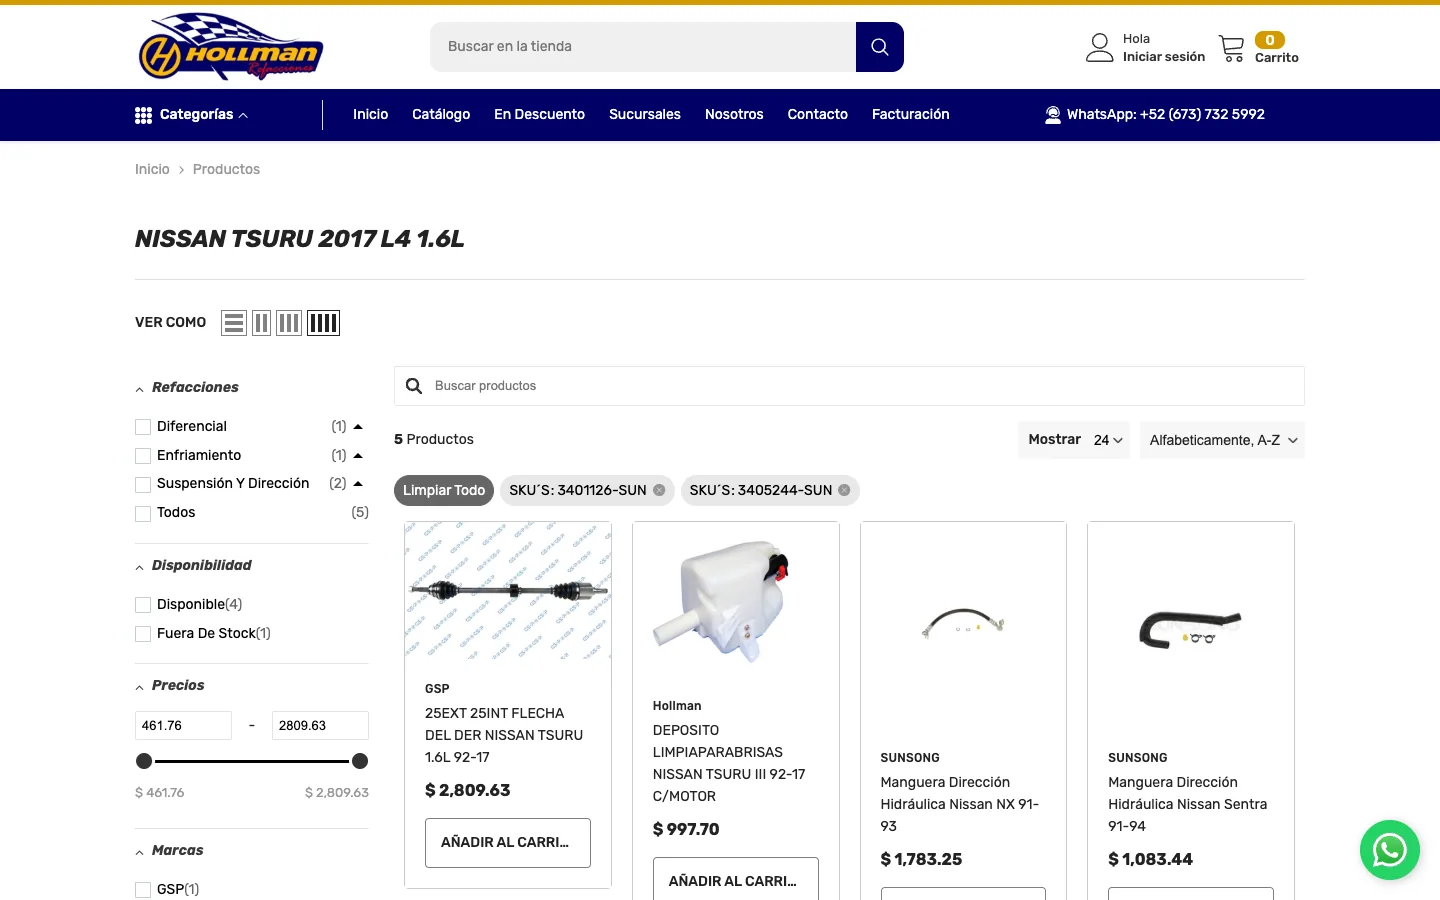
Task: Check the Fuera De Stock filter
Action: 143,634
